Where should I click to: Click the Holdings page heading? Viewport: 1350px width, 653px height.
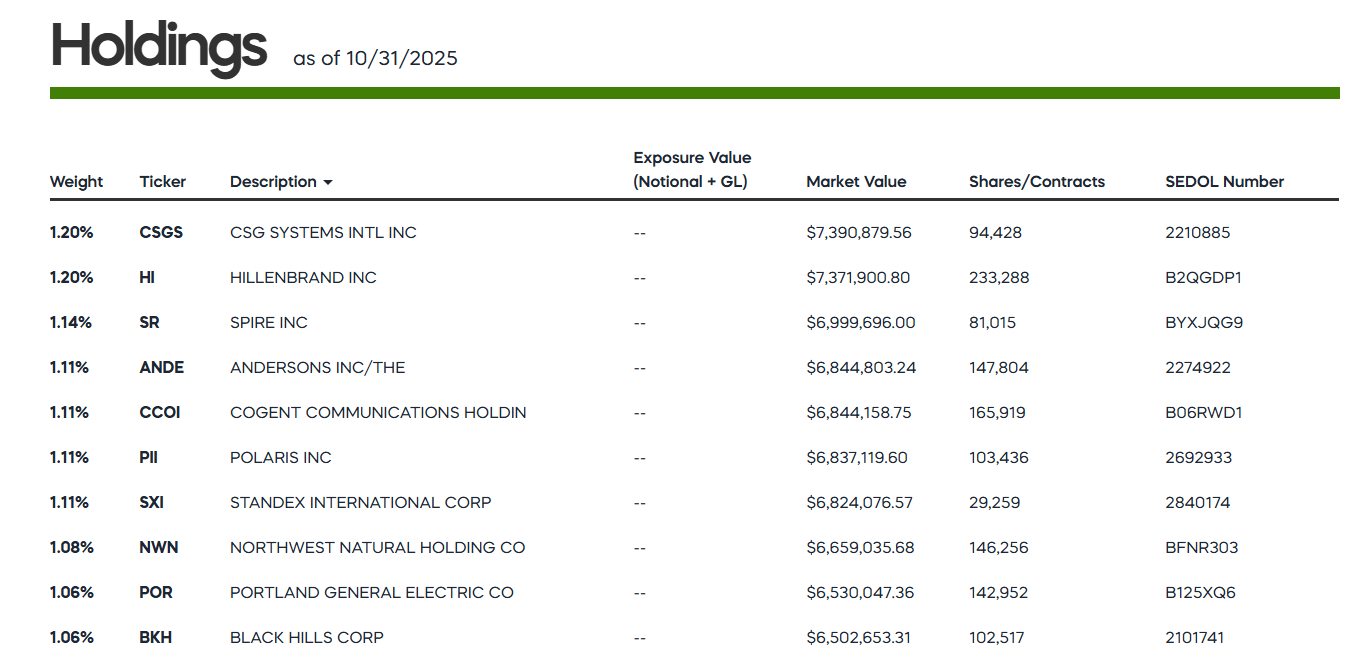pyautogui.click(x=158, y=42)
